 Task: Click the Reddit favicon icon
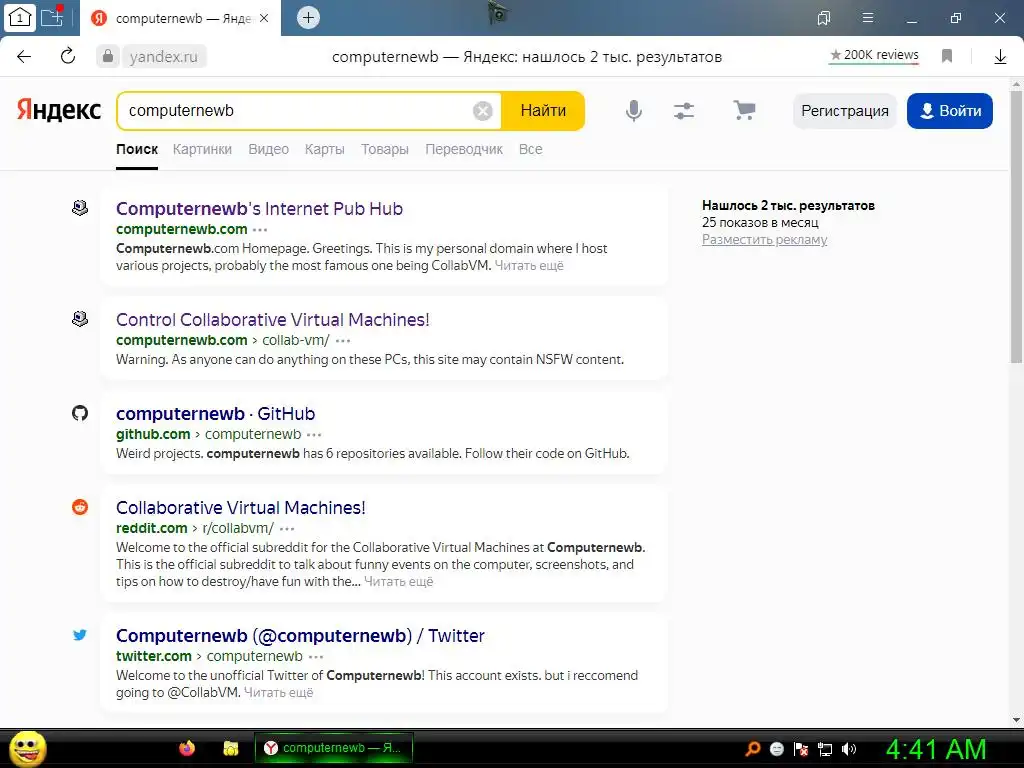pos(80,507)
